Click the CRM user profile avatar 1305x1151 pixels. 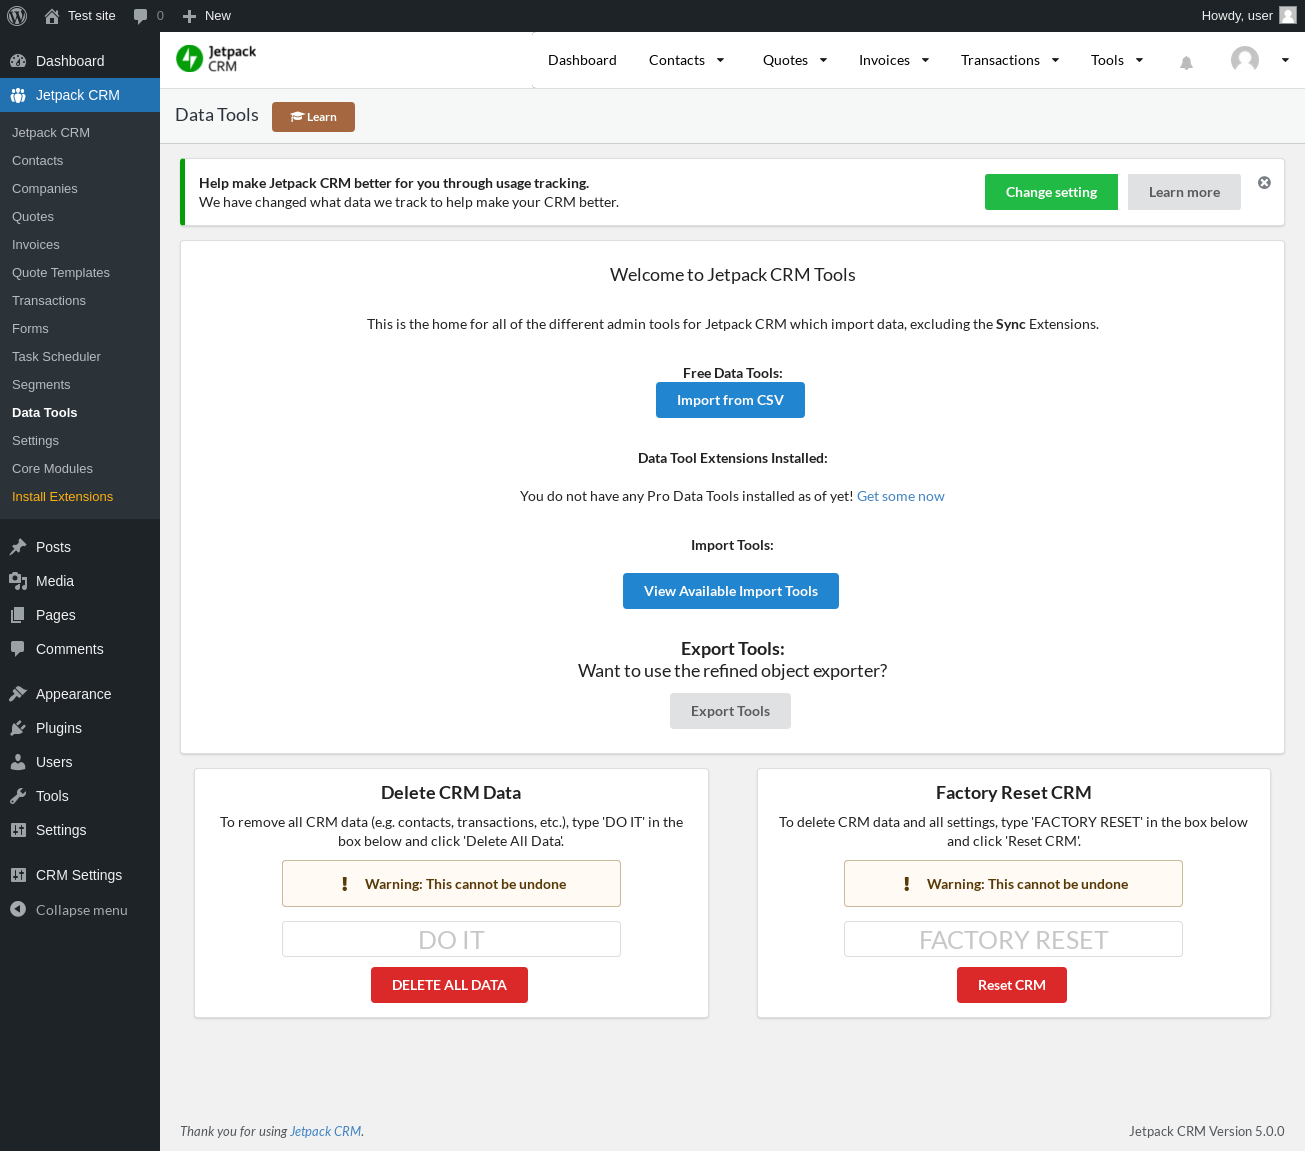tap(1245, 60)
